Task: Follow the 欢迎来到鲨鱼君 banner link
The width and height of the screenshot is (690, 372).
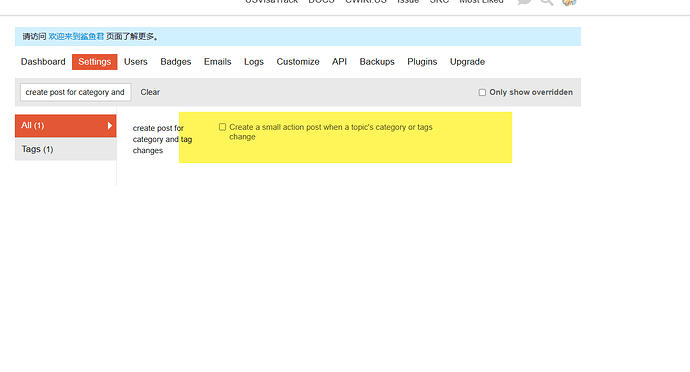Action: 76,37
